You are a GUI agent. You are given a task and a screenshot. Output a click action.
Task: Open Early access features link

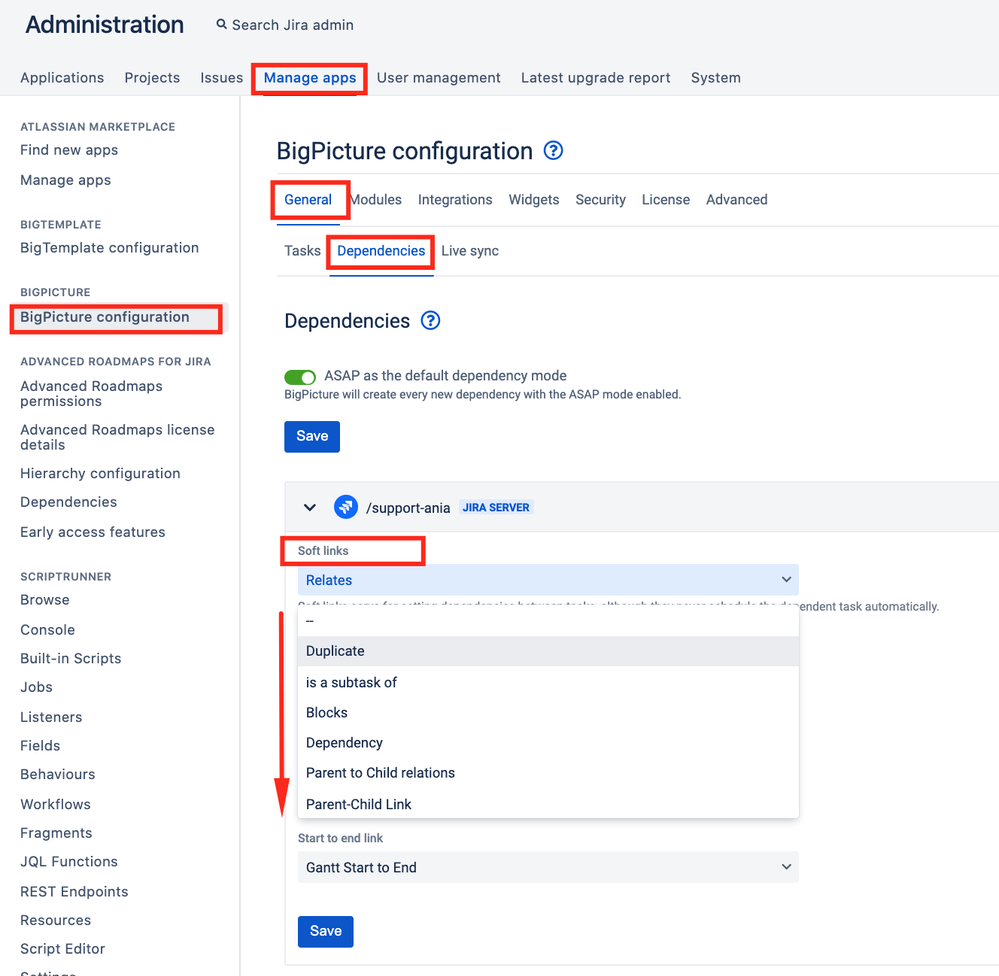click(x=92, y=532)
